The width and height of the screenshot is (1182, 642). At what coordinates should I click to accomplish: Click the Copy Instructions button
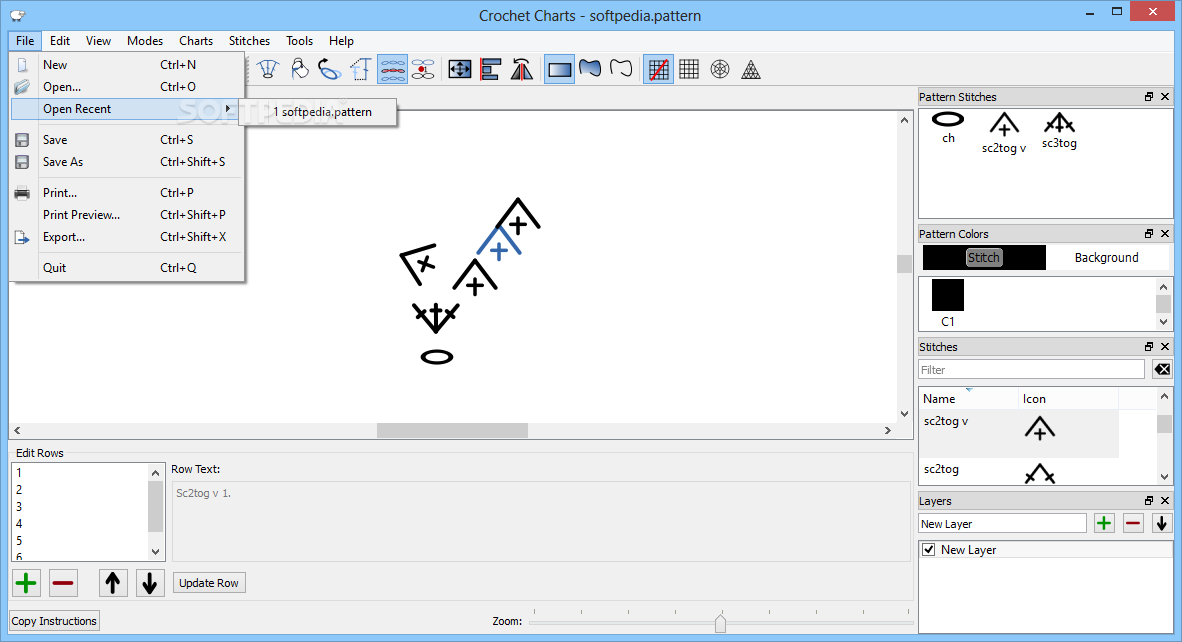pyautogui.click(x=54, y=621)
